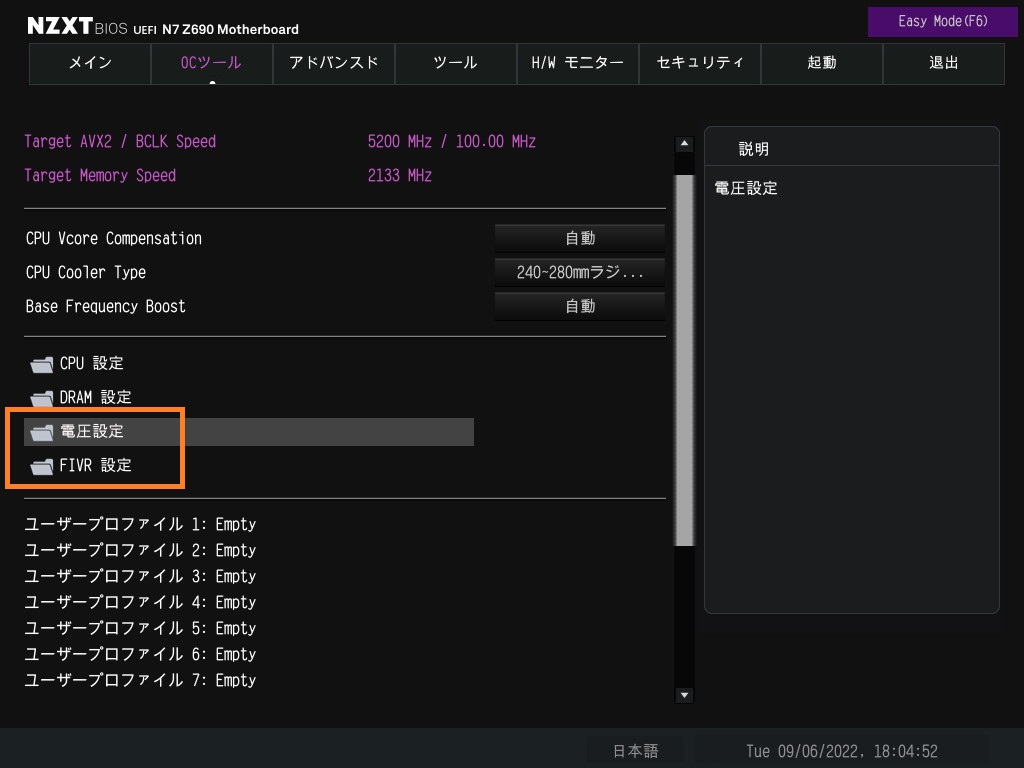Image resolution: width=1024 pixels, height=768 pixels.
Task: Select ユーザープロファイル 4: Empty
Action: [140, 602]
